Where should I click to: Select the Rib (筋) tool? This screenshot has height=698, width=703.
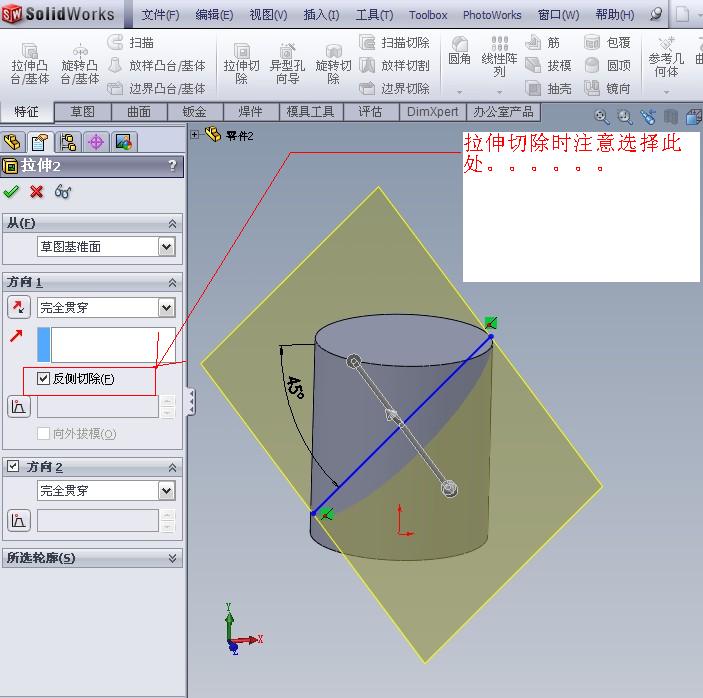pos(542,43)
